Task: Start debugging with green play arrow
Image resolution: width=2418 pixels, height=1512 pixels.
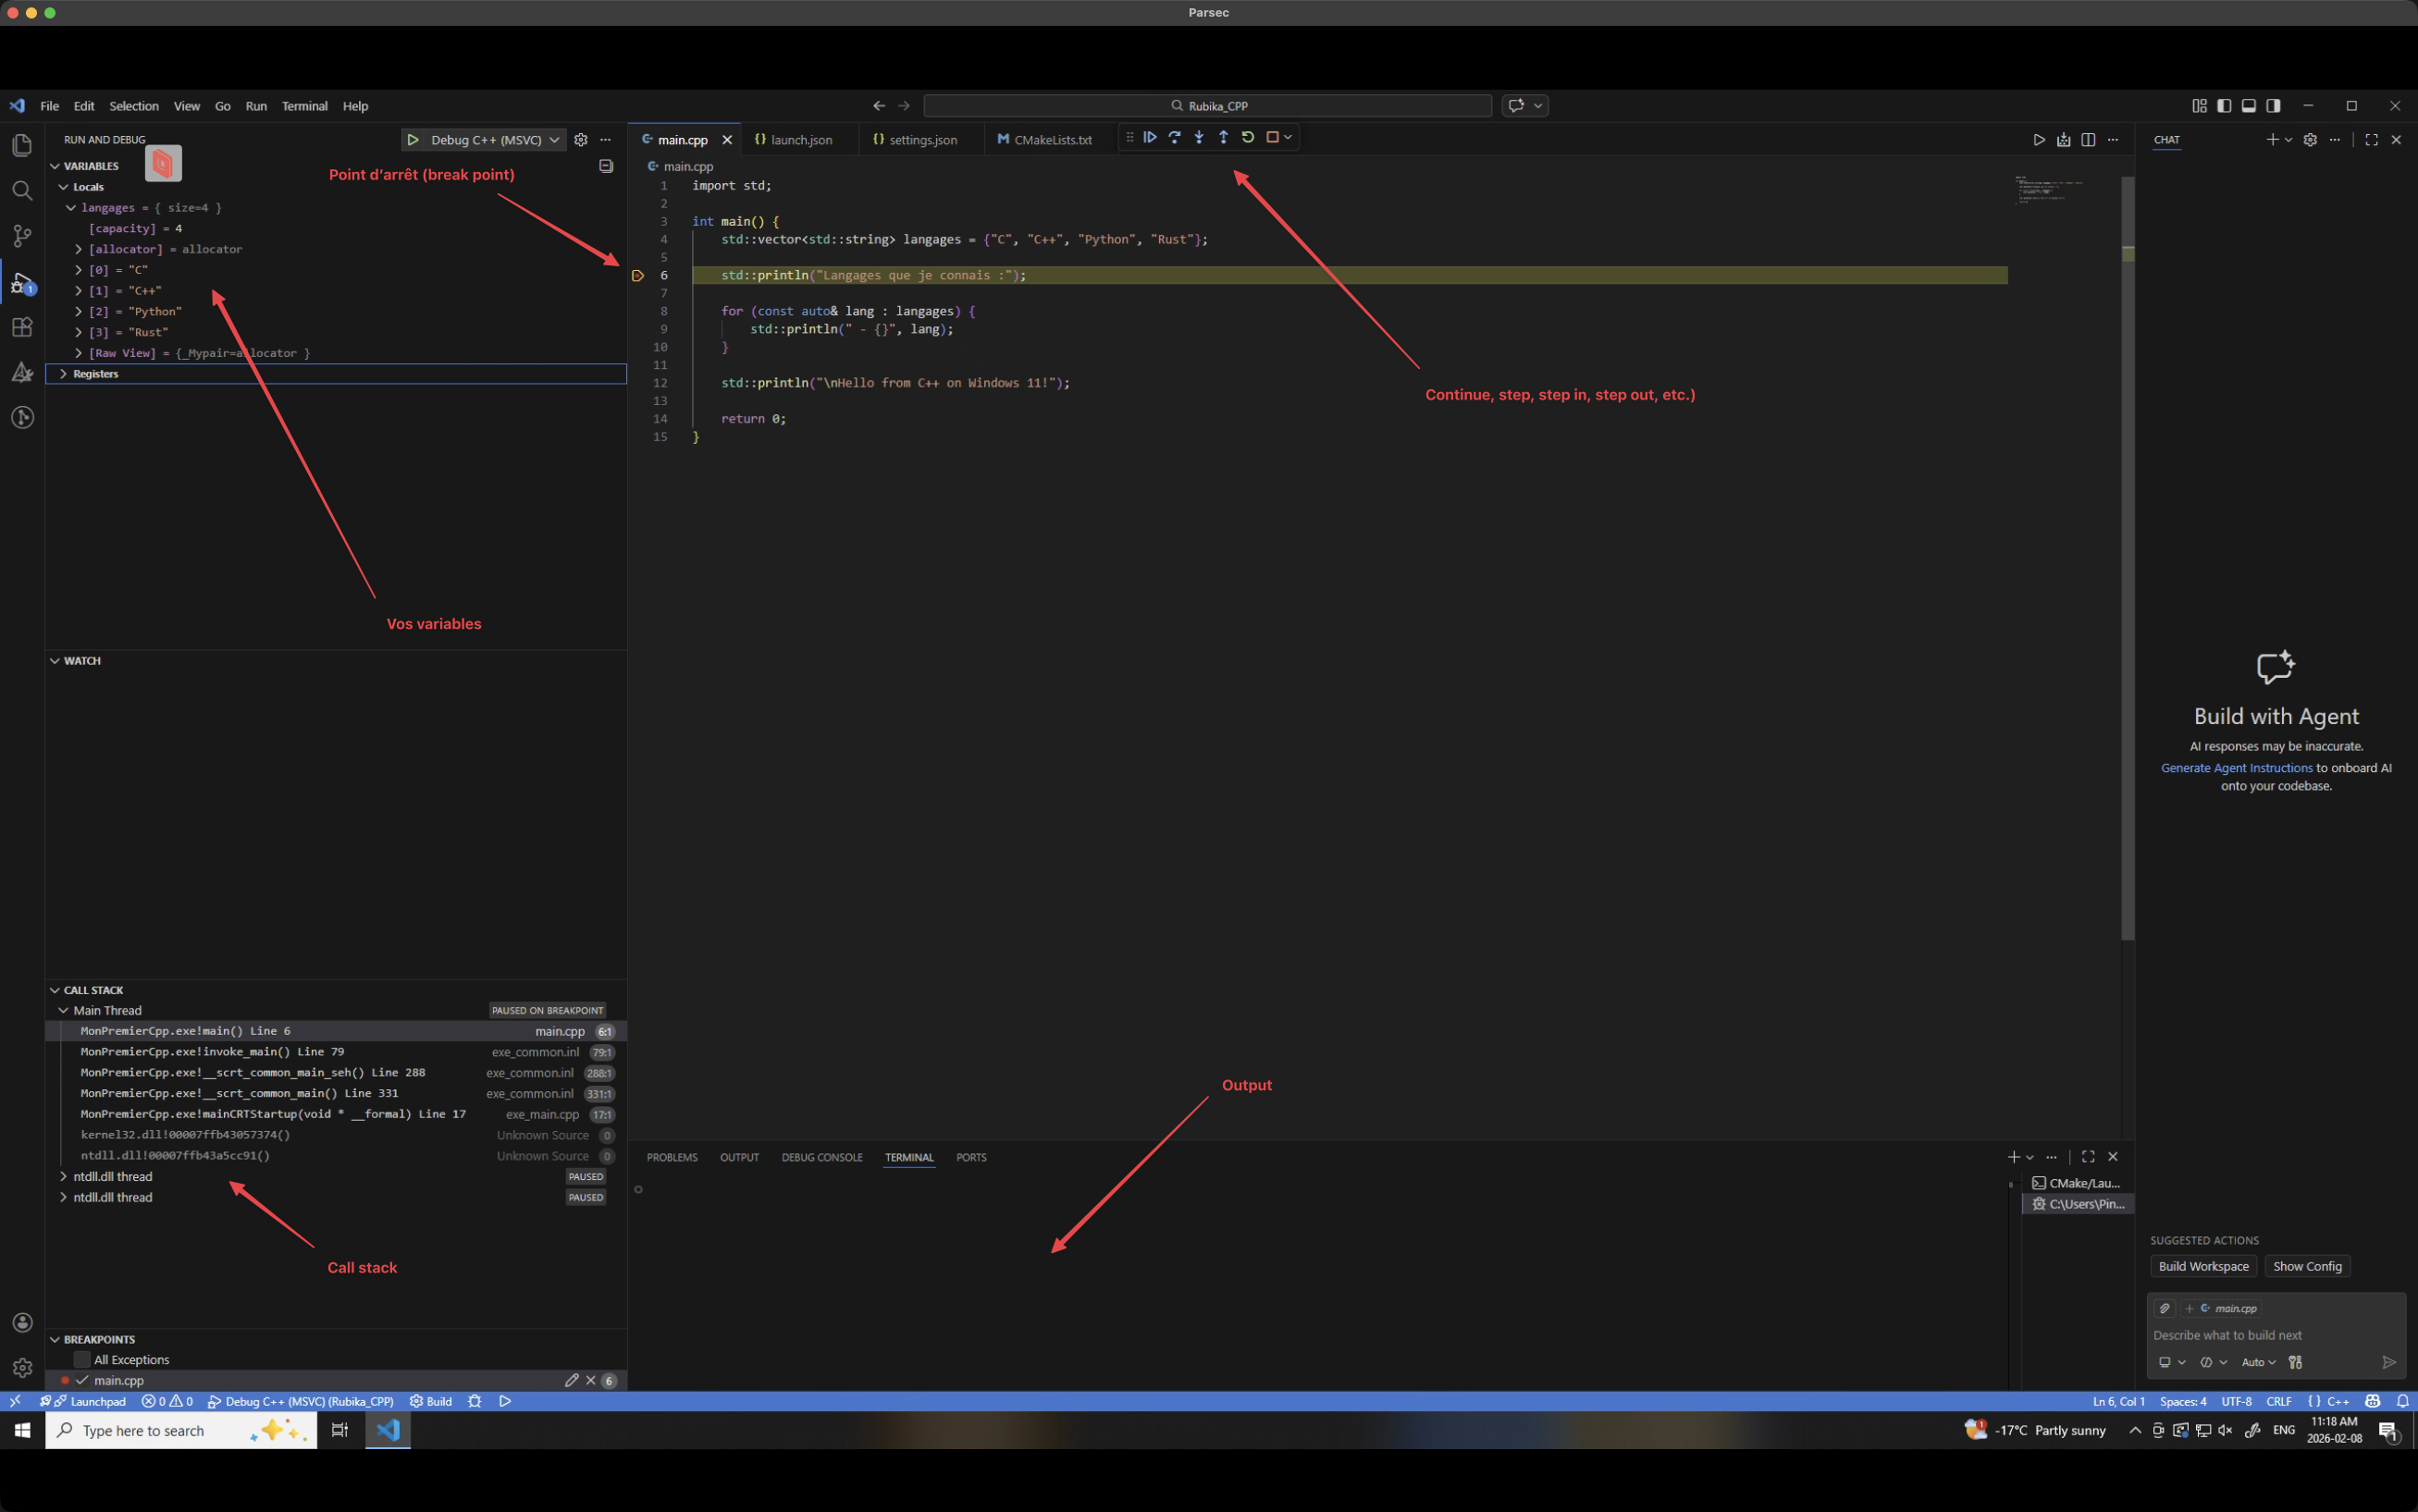Action: click(x=413, y=140)
